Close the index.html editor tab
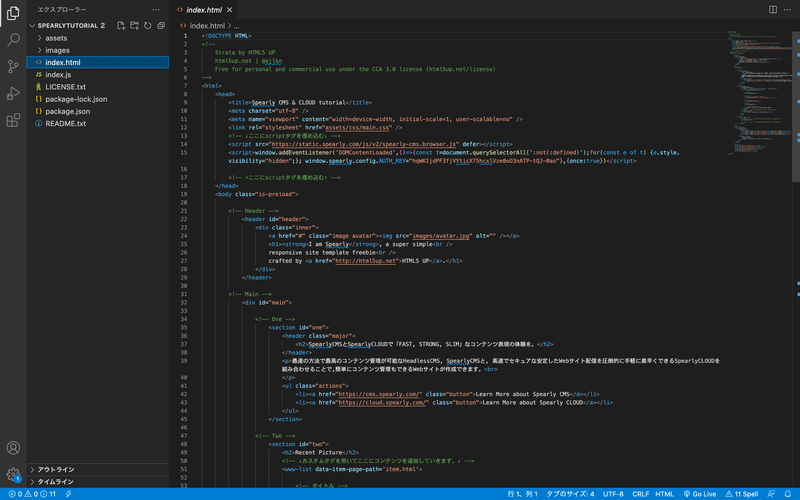The image size is (800, 500). [x=230, y=10]
